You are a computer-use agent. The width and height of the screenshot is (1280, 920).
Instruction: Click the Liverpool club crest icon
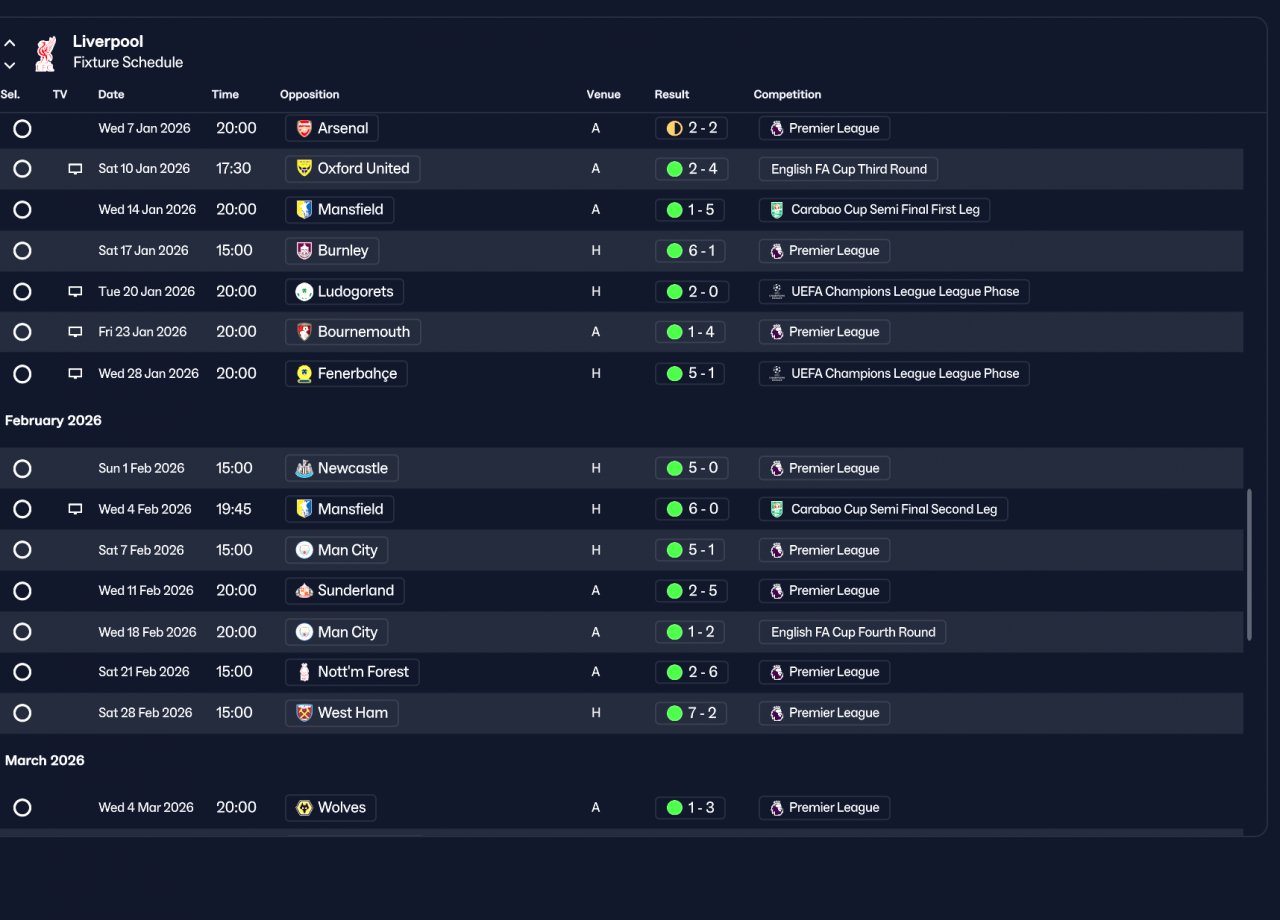pyautogui.click(x=45, y=54)
